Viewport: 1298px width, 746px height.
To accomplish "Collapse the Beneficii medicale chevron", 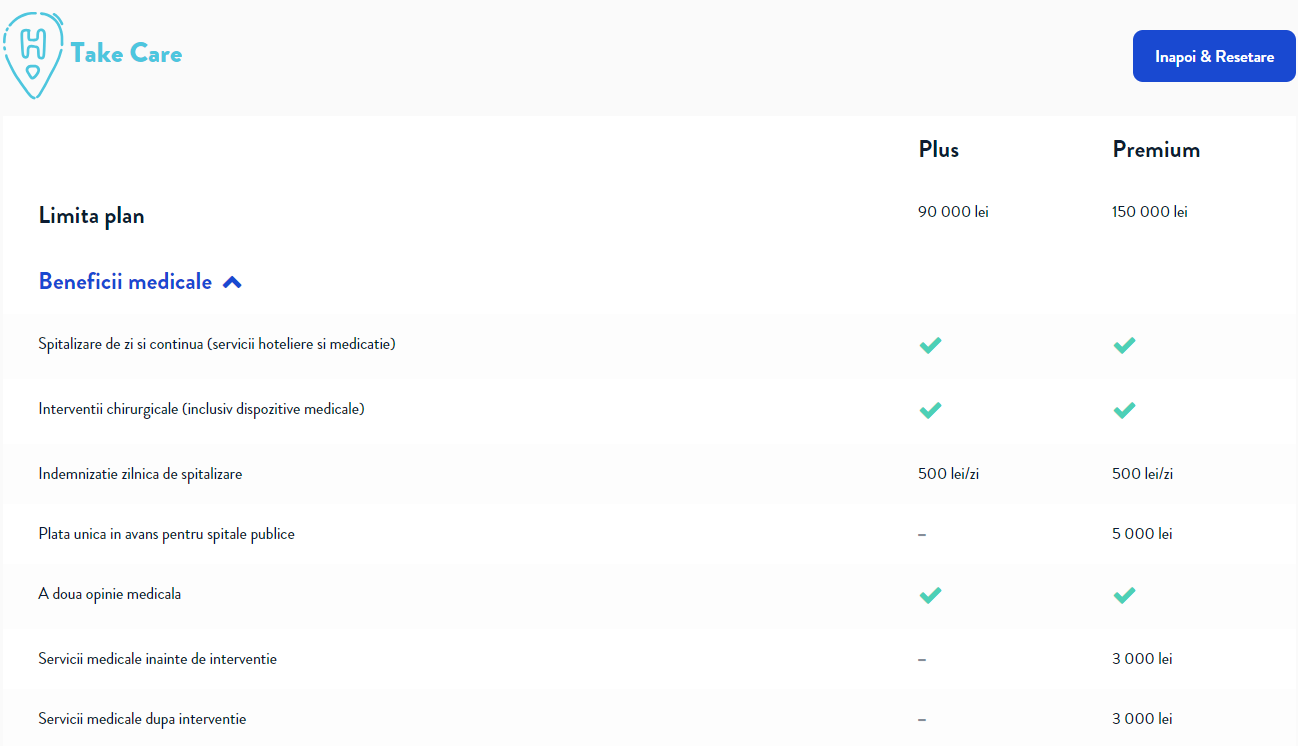I will [x=232, y=283].
